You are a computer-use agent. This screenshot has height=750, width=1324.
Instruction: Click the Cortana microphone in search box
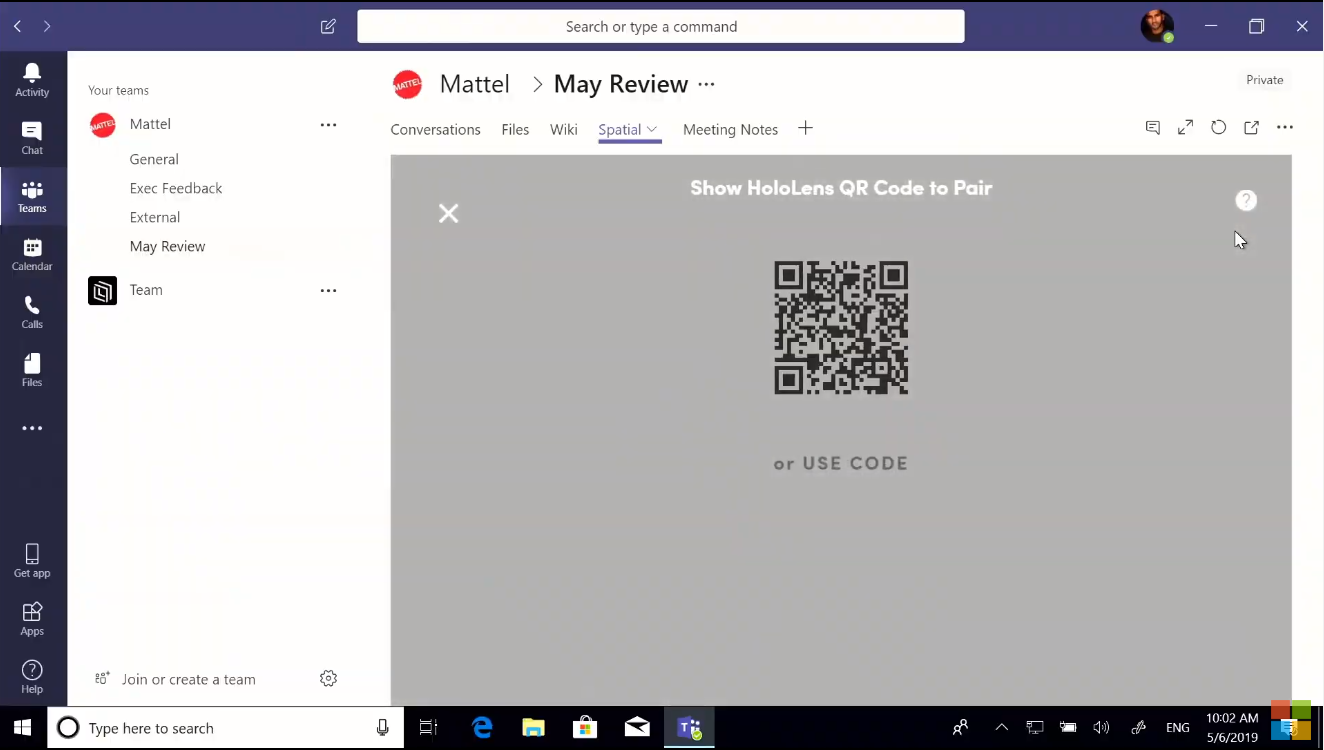point(383,728)
